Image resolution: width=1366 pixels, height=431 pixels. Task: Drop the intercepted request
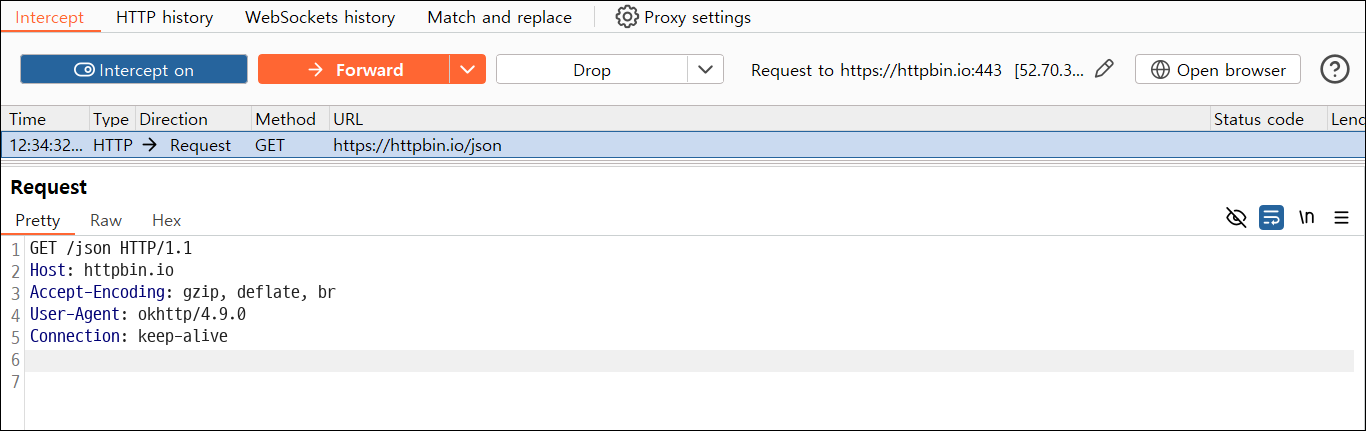click(x=592, y=69)
